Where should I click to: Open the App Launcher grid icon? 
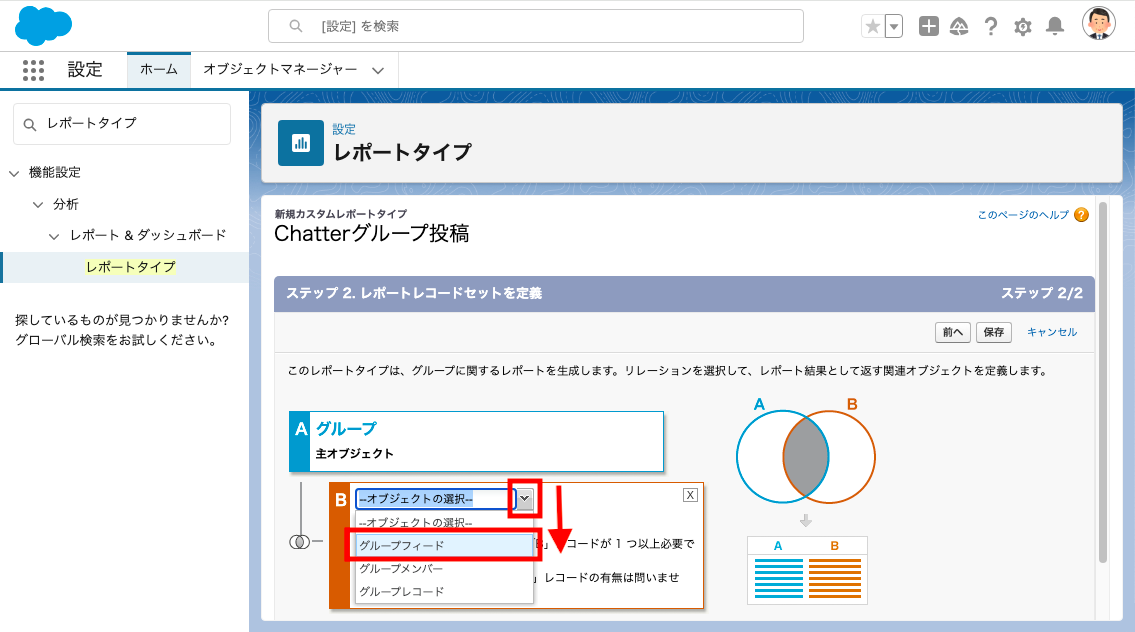pyautogui.click(x=33, y=70)
